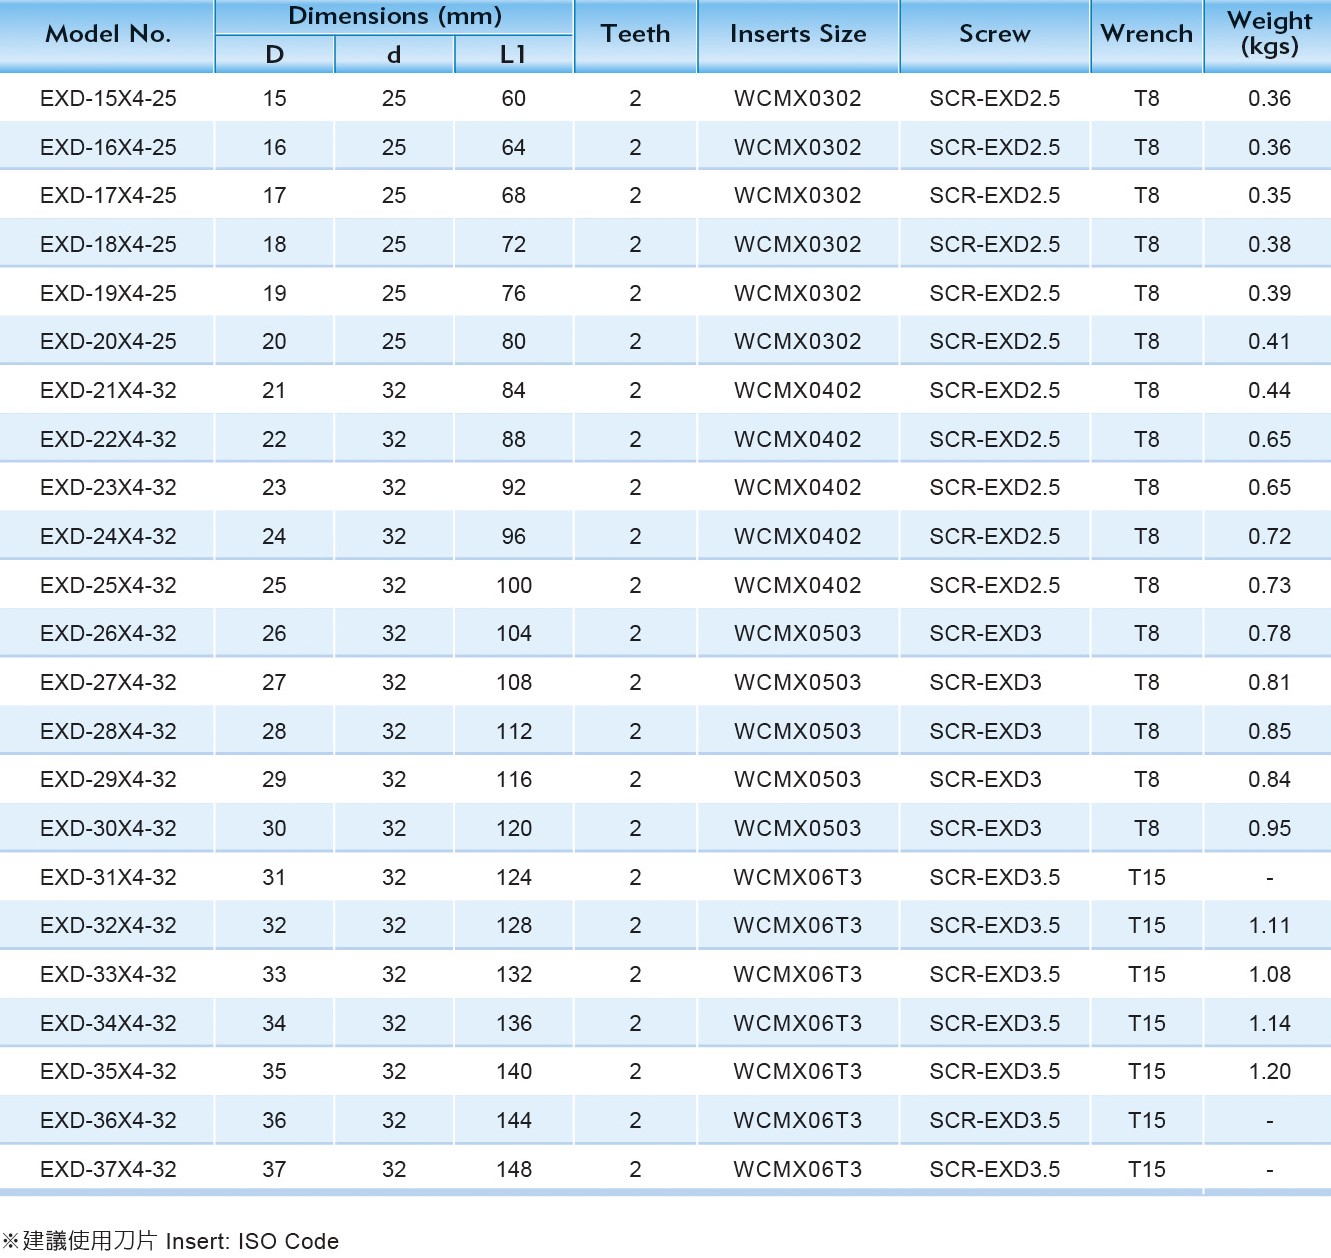Viewport: 1331px width, 1258px height.
Task: Select the EXD-26X4-32 model cell
Action: (x=108, y=634)
